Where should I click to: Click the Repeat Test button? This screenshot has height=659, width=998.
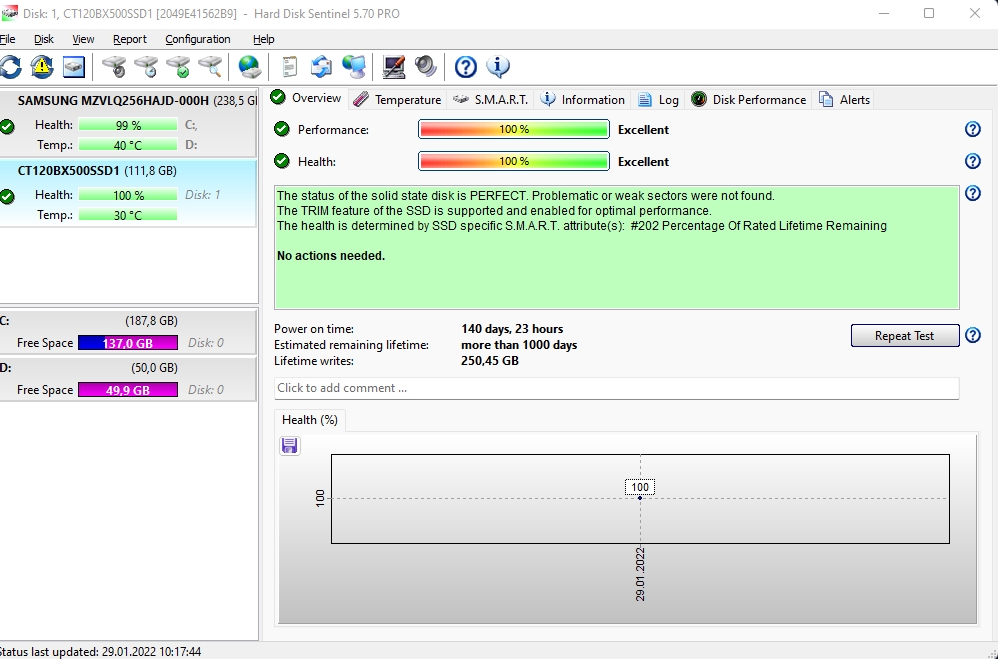tap(904, 336)
